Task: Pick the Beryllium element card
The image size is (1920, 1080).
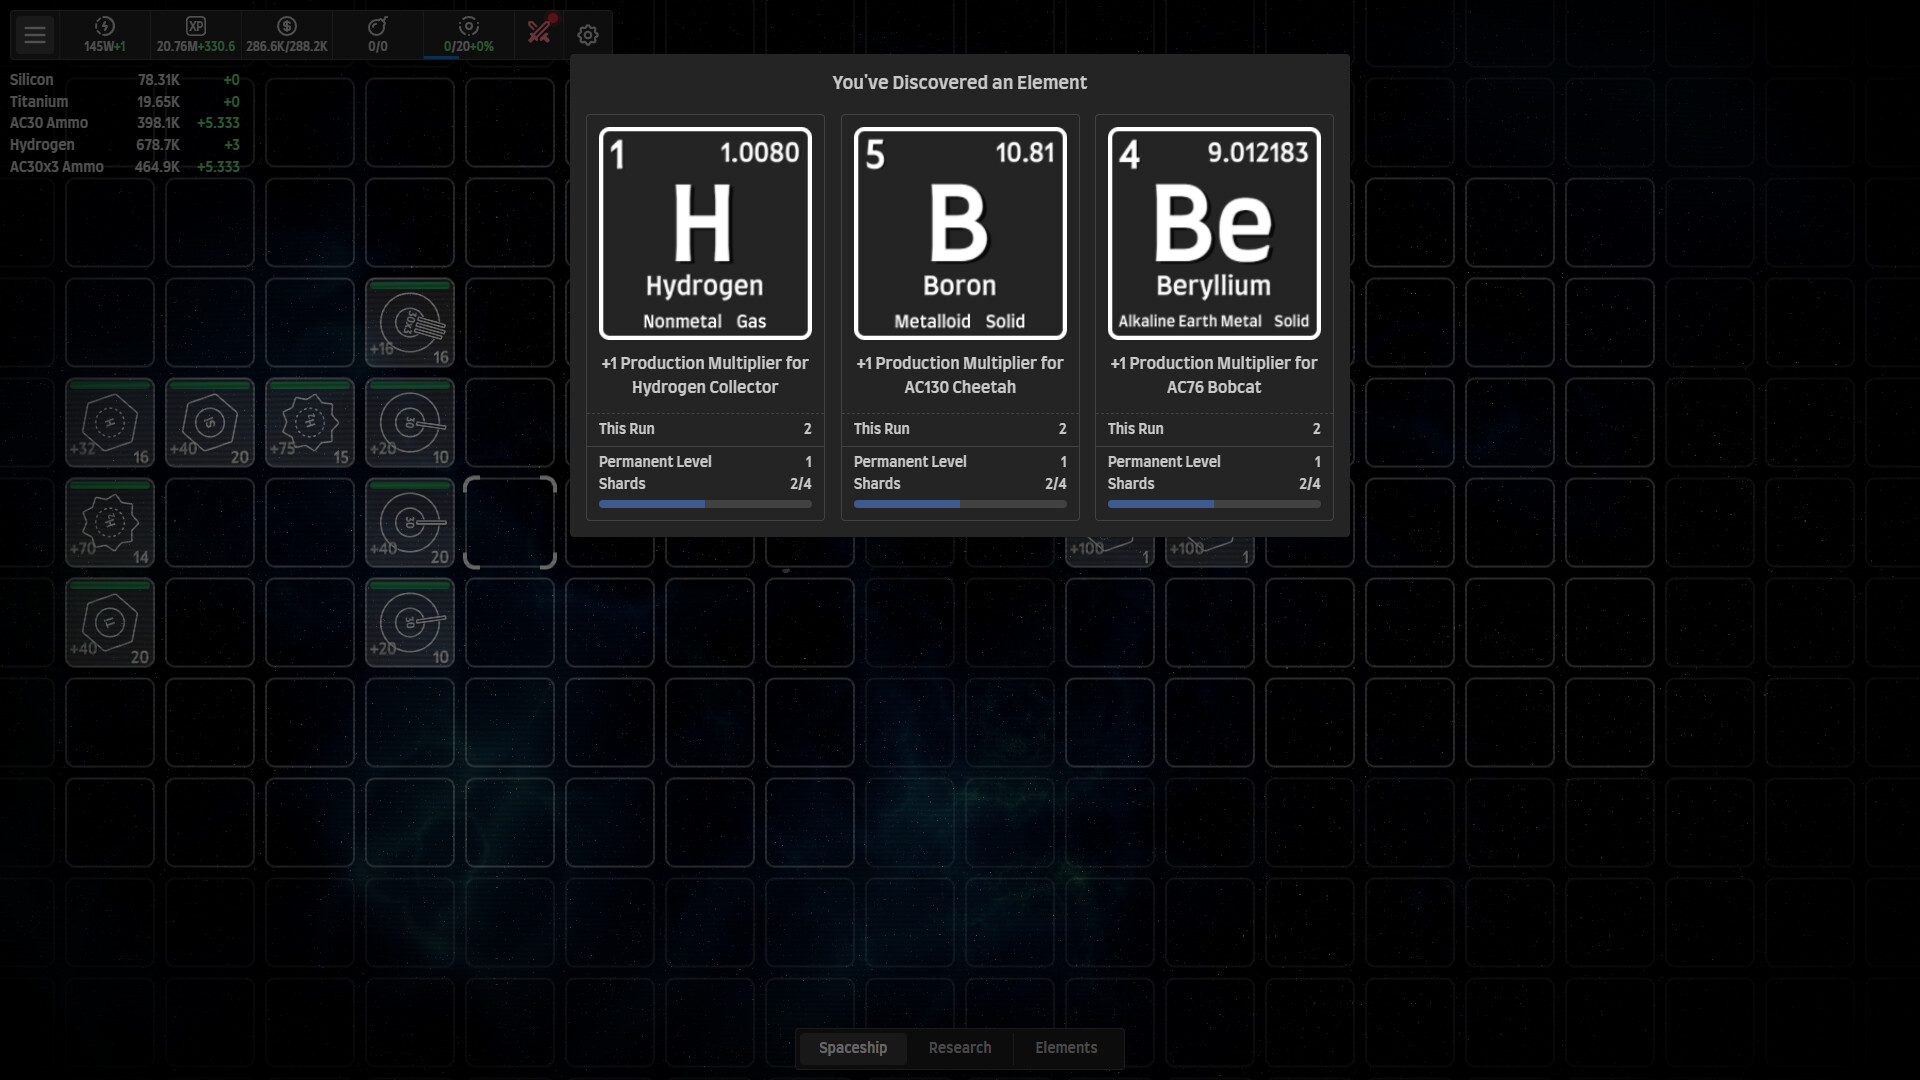Action: pos(1214,233)
